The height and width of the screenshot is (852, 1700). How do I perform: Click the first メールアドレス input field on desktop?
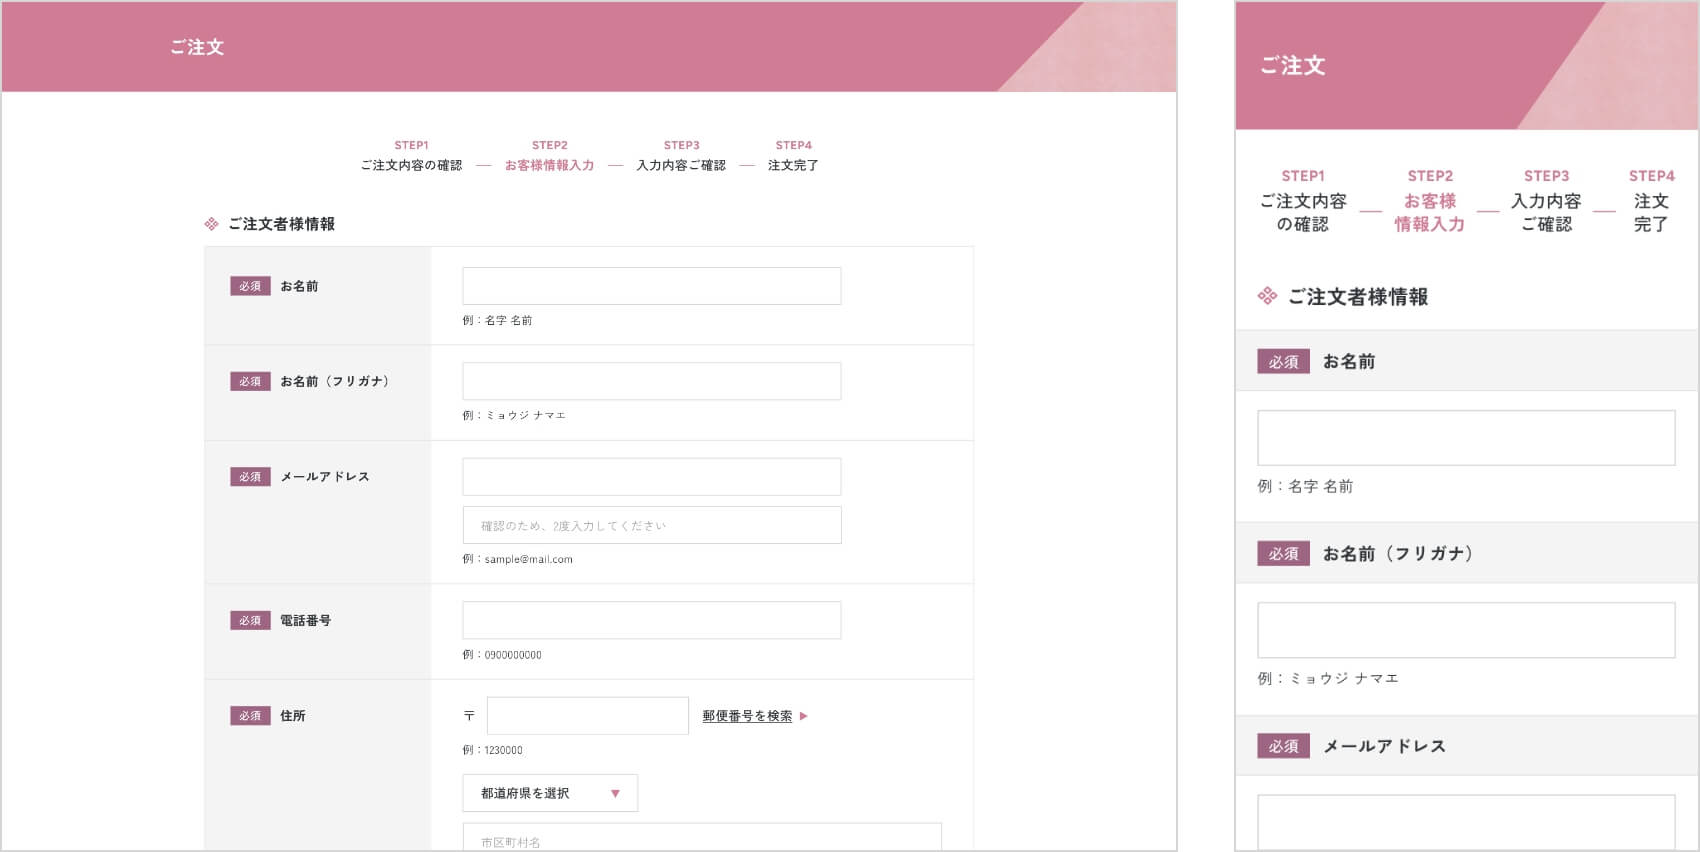651,477
